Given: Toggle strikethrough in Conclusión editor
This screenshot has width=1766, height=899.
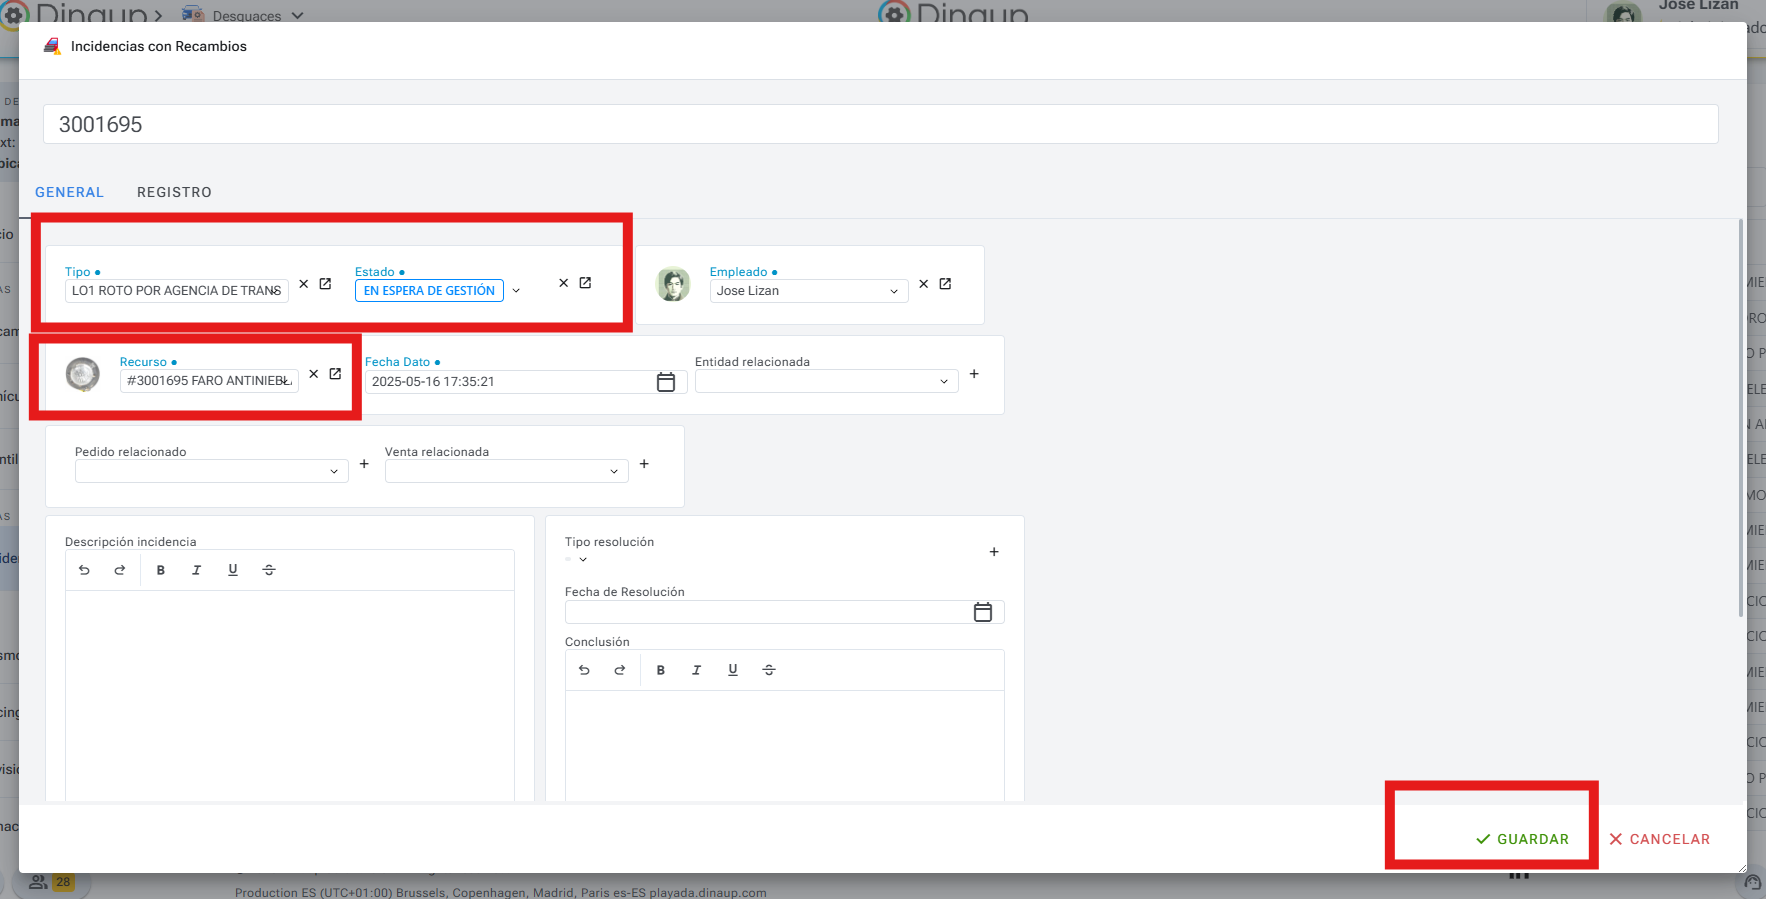Looking at the screenshot, I should [x=769, y=670].
